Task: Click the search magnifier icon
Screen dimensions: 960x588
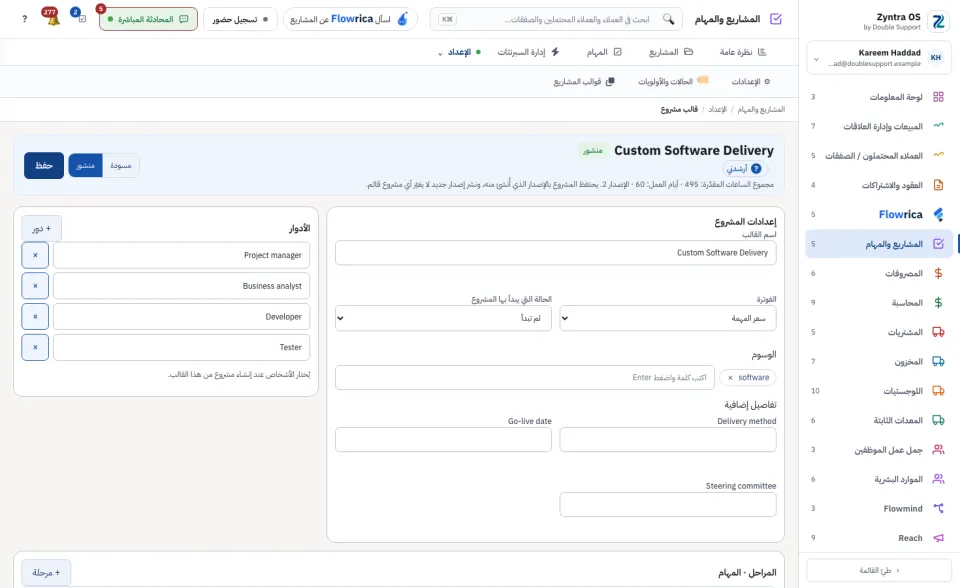Action: (669, 19)
